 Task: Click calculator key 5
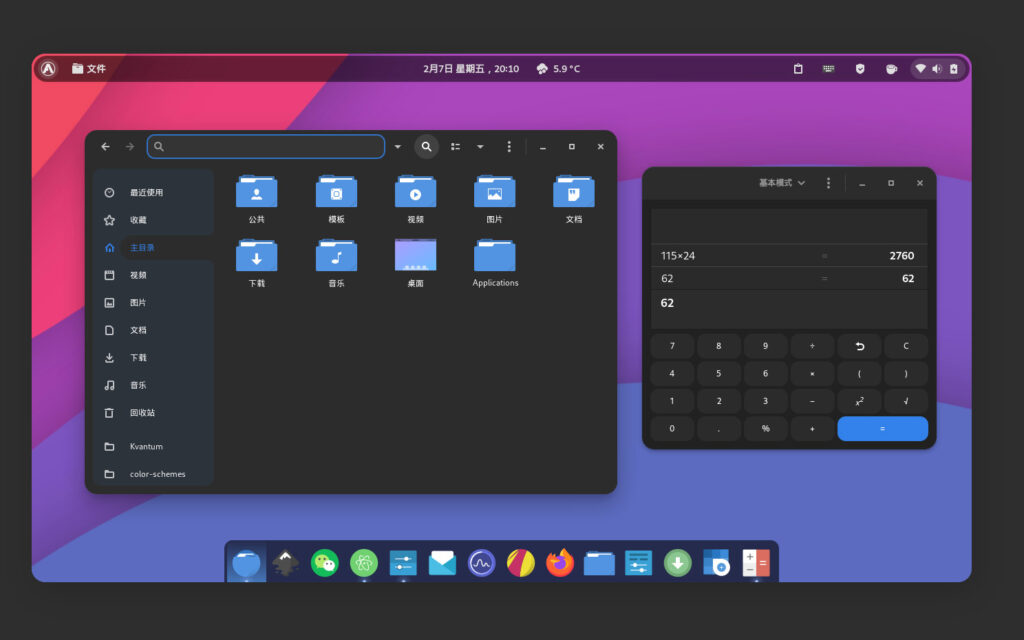point(718,374)
